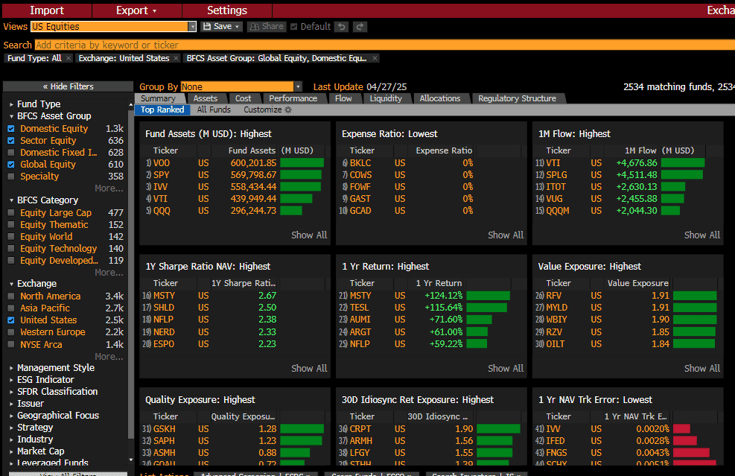The image size is (735, 476).
Task: Open the Group By dropdown
Action: click(x=298, y=87)
